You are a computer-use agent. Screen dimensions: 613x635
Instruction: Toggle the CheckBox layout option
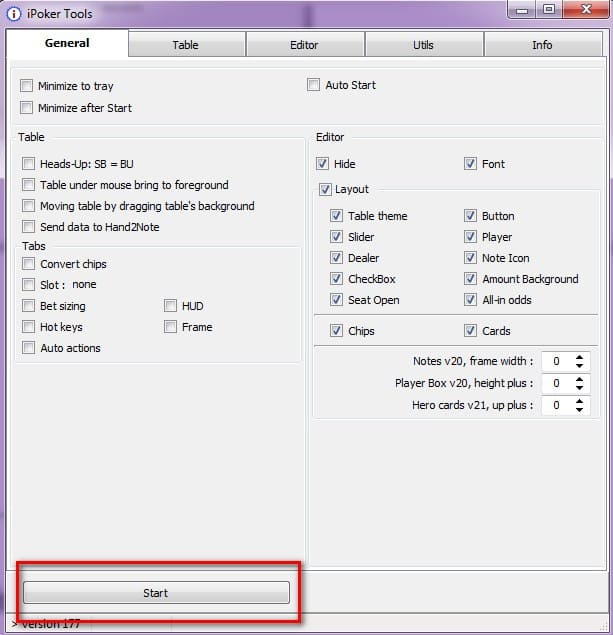click(336, 279)
